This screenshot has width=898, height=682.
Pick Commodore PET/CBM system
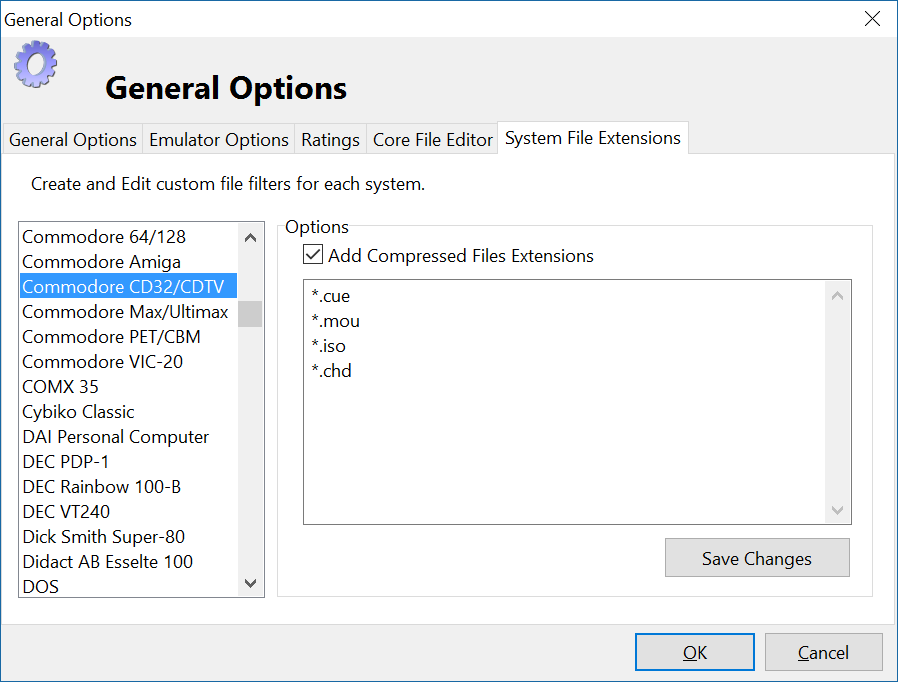coord(128,337)
